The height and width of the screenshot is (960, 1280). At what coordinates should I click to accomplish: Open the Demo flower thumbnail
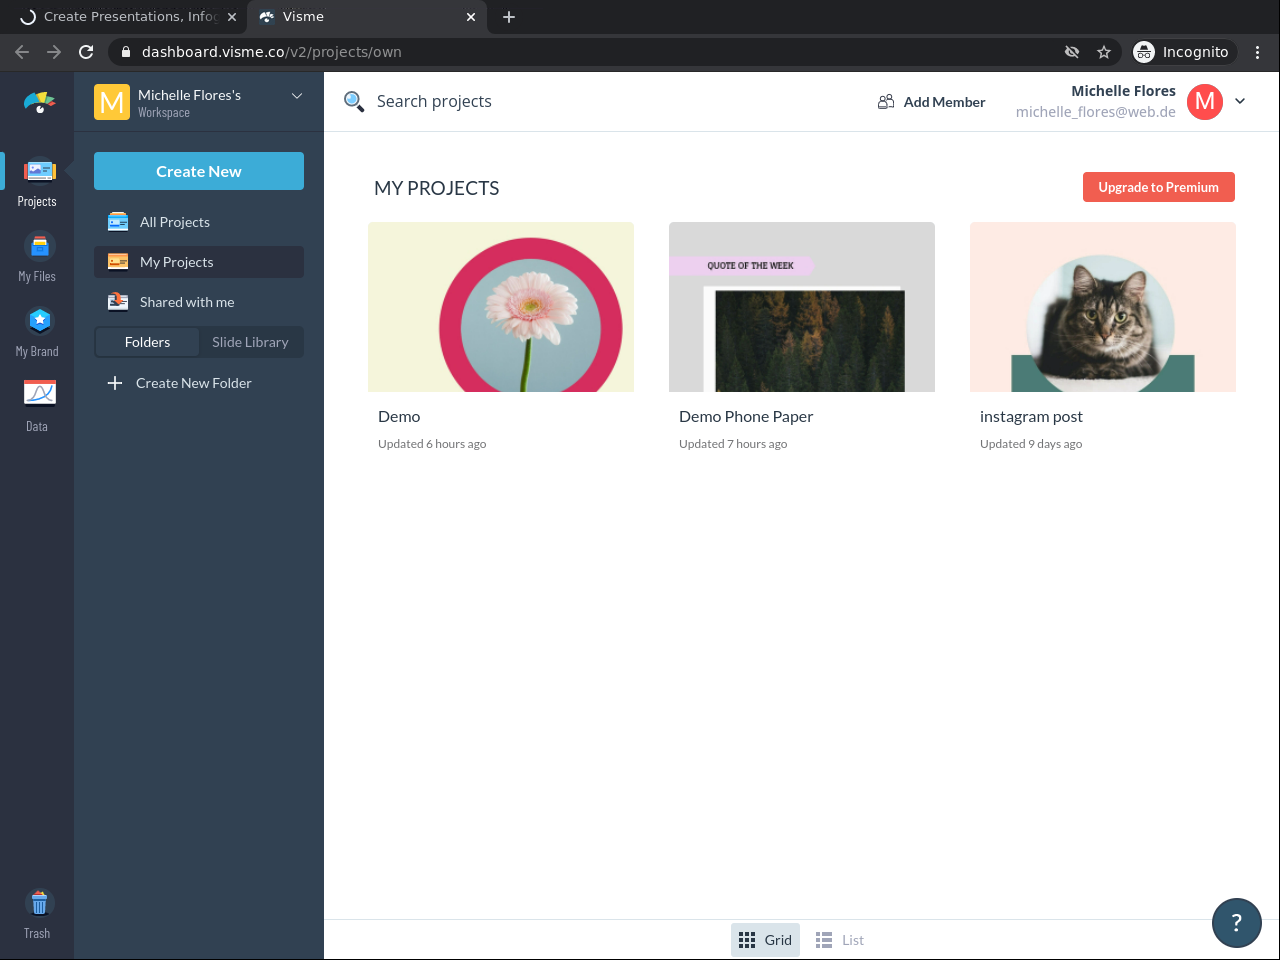(501, 307)
